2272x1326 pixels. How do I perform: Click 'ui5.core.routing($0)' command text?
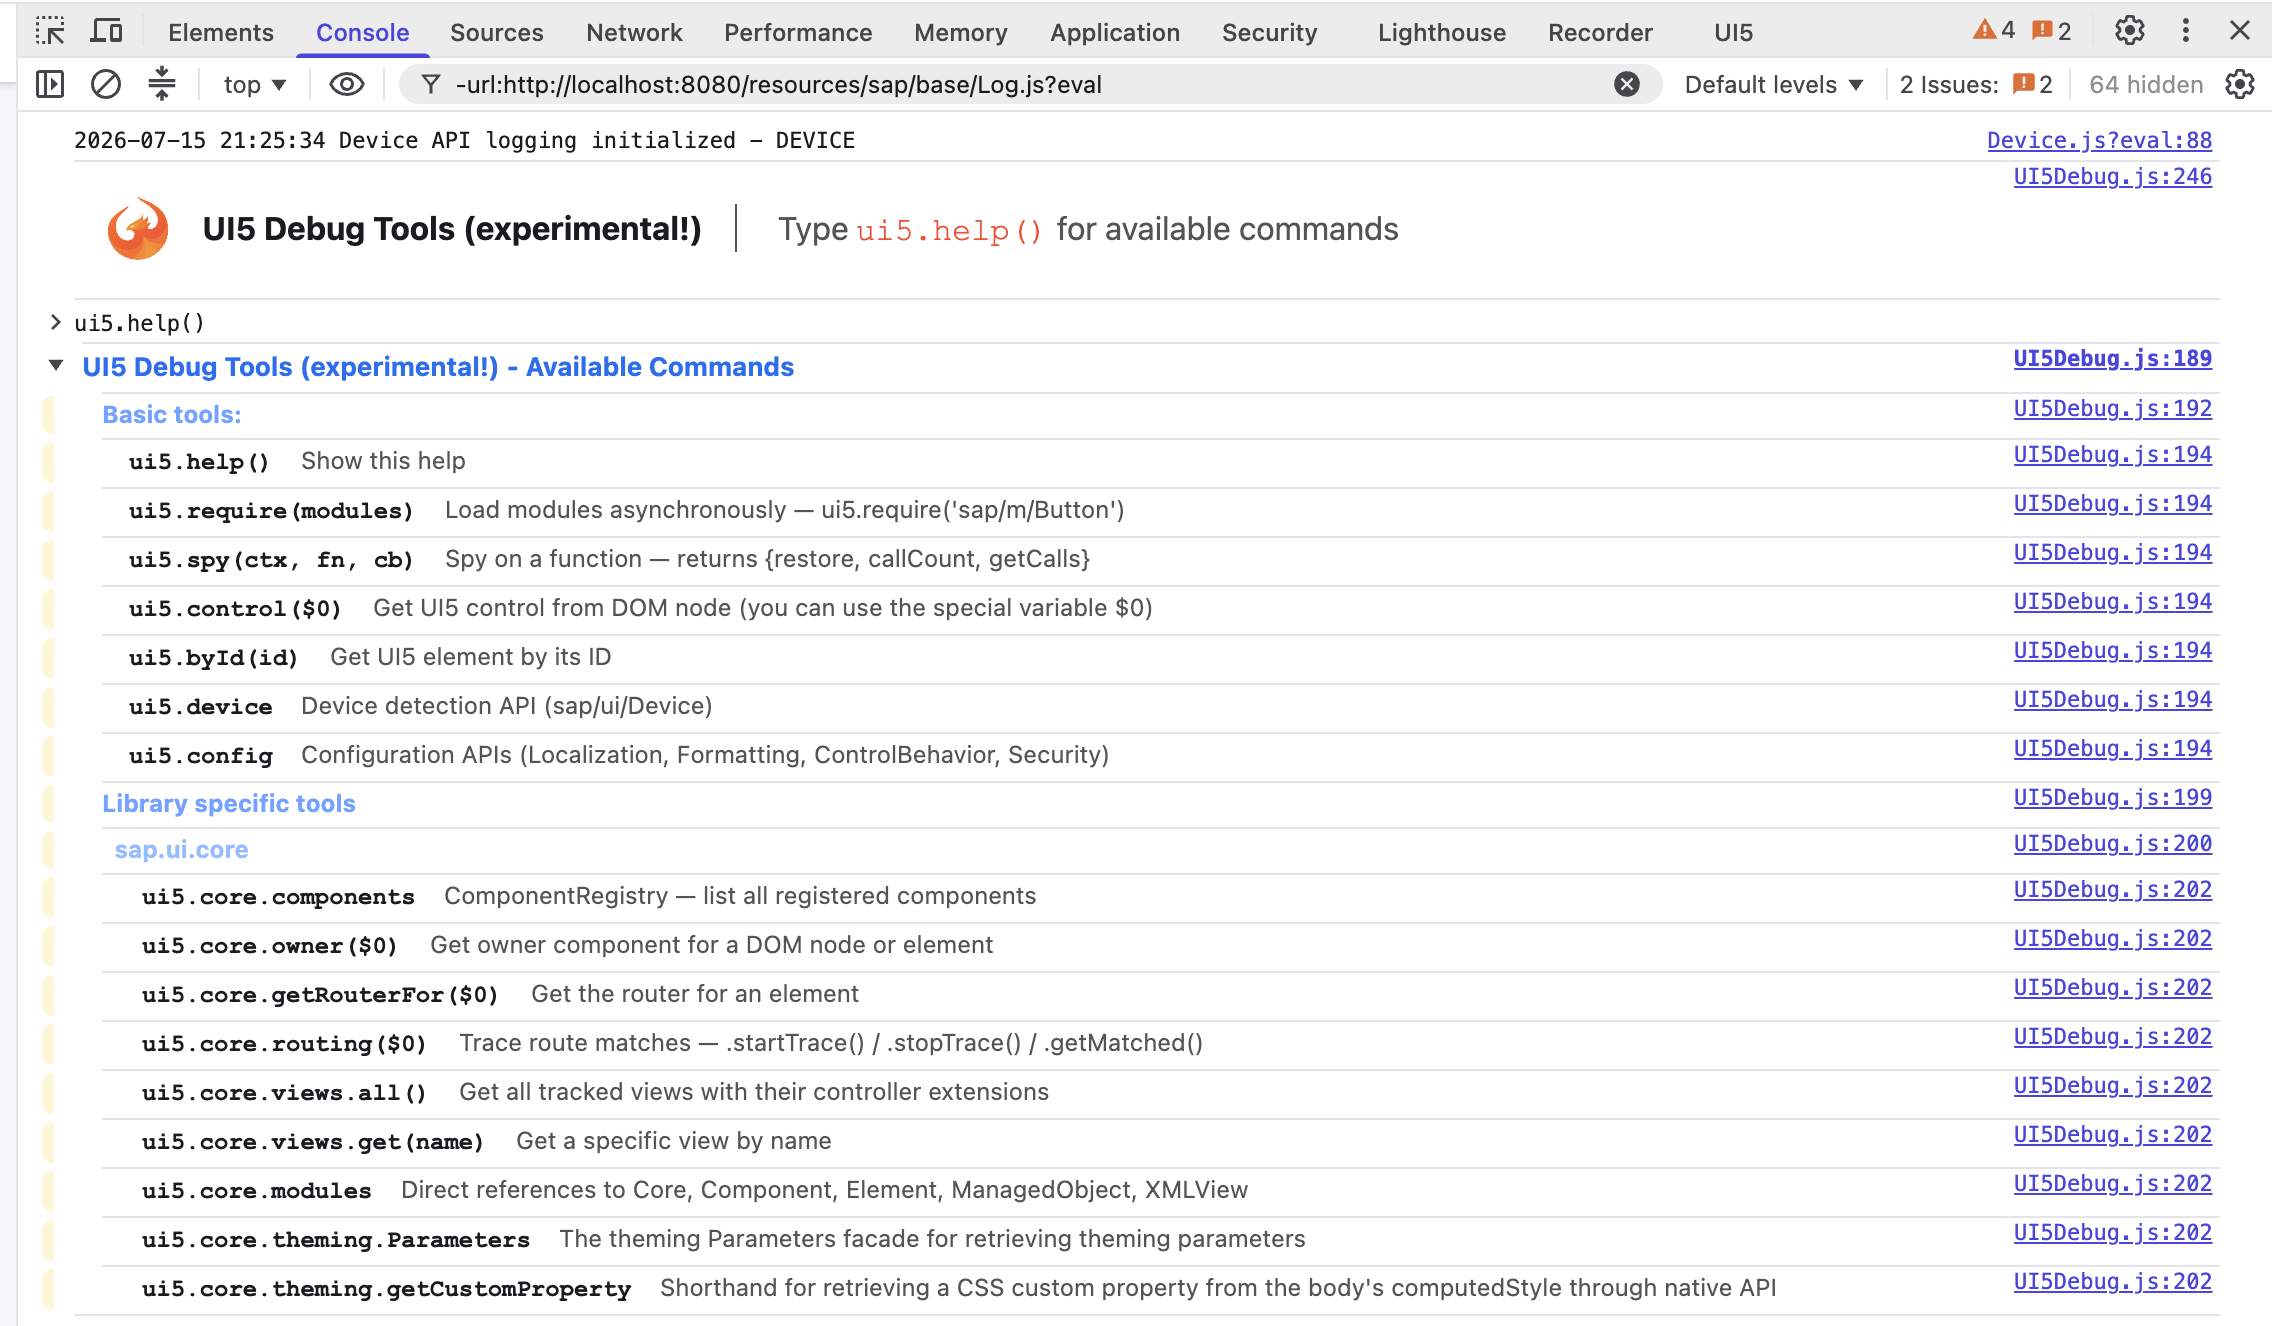pyautogui.click(x=284, y=1043)
